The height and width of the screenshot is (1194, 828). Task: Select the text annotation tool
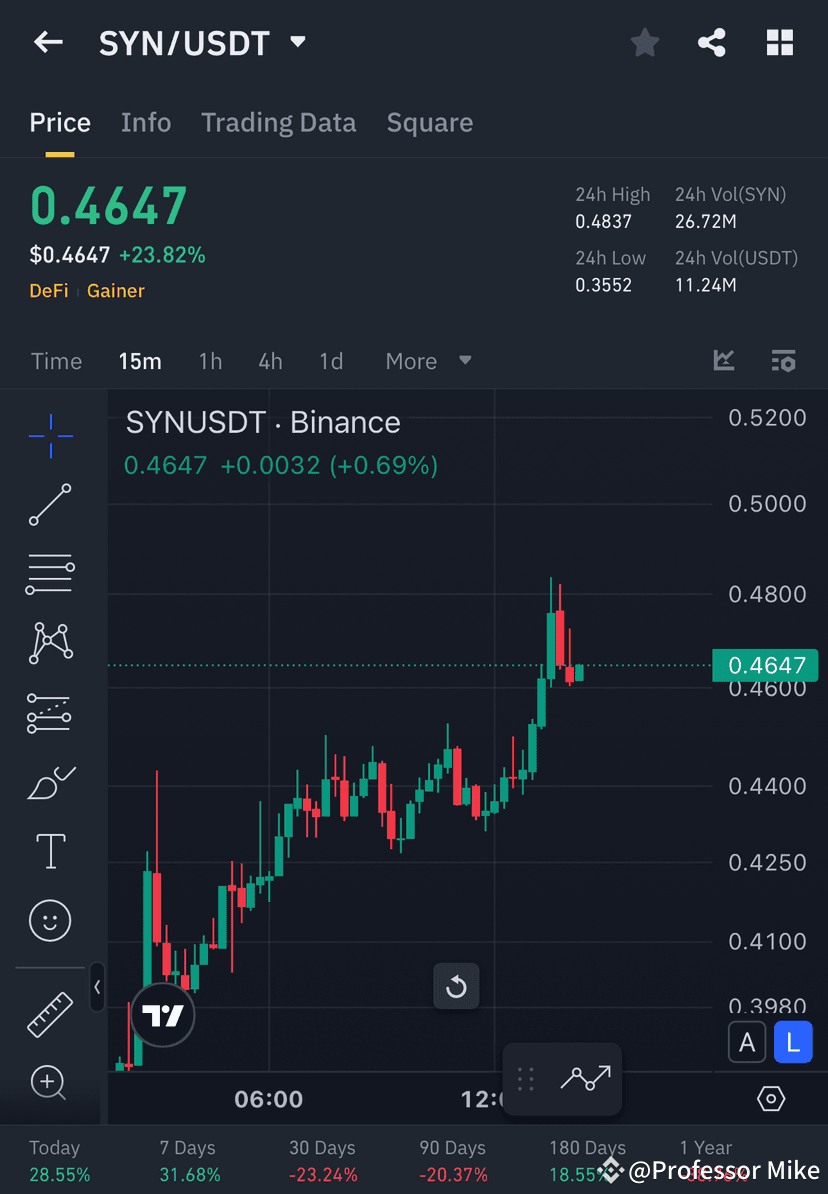click(x=50, y=851)
